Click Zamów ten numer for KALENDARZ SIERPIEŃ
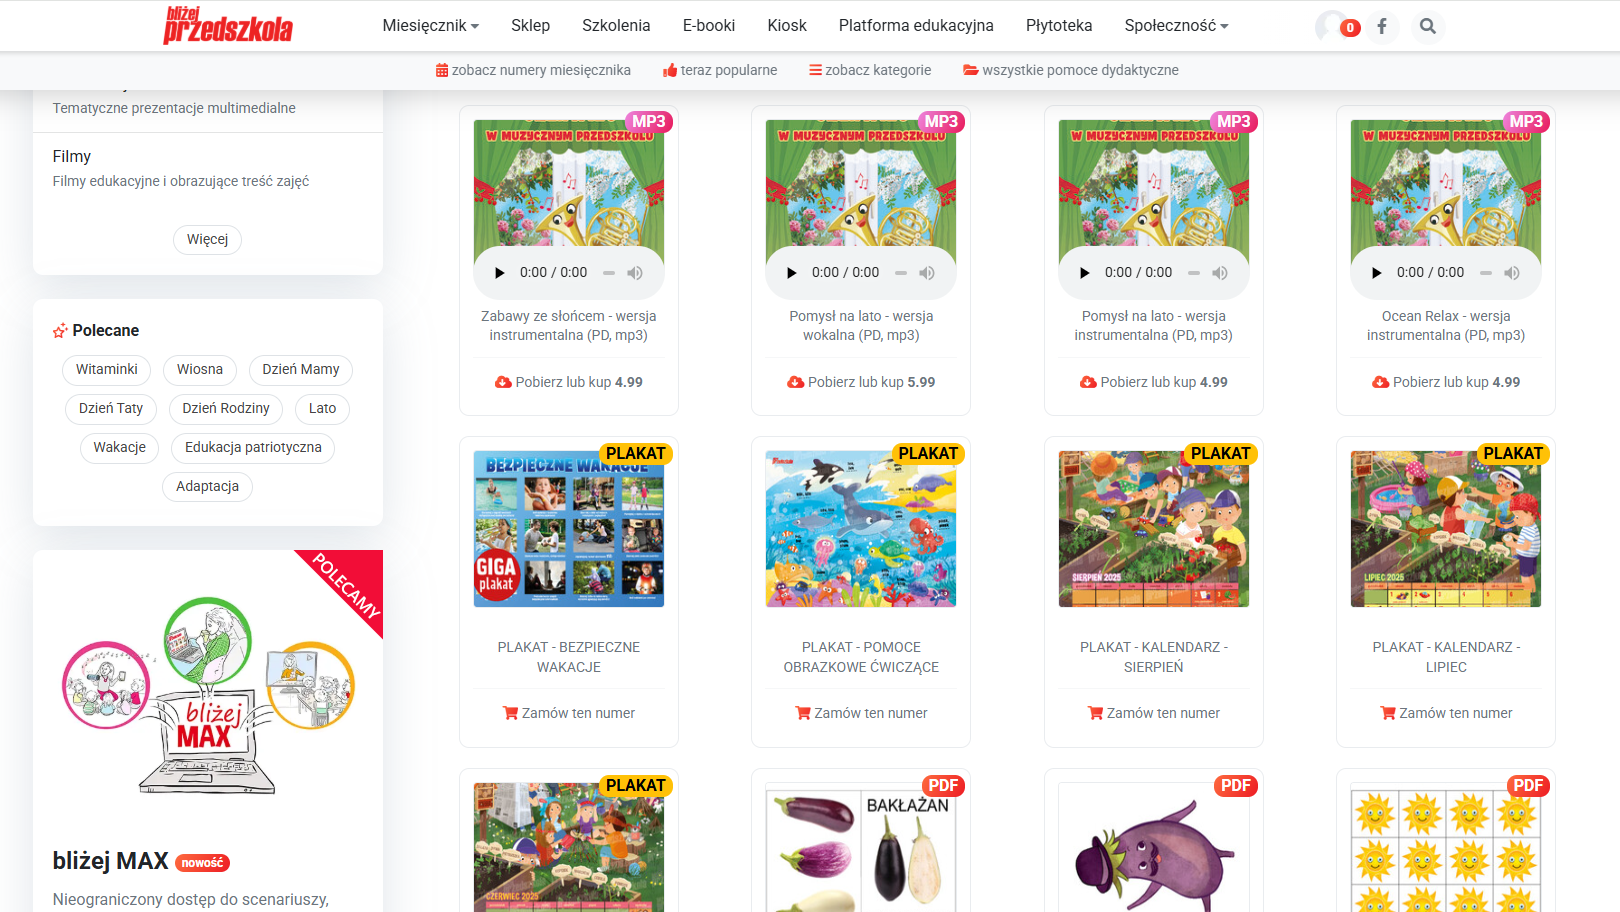Image resolution: width=1620 pixels, height=912 pixels. pos(1154,713)
